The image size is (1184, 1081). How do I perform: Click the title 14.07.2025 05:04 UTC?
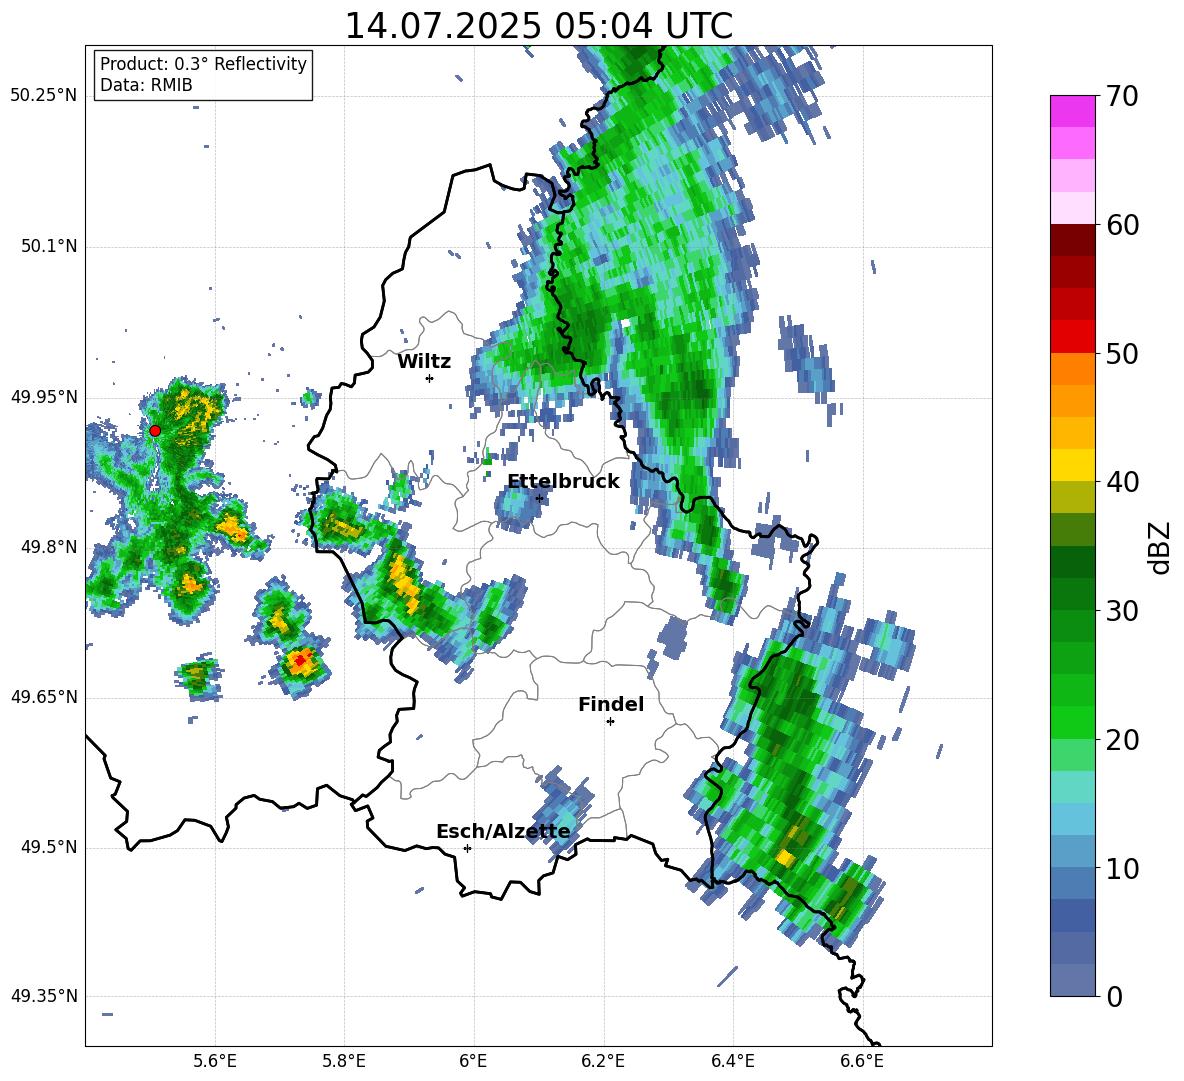point(538,26)
